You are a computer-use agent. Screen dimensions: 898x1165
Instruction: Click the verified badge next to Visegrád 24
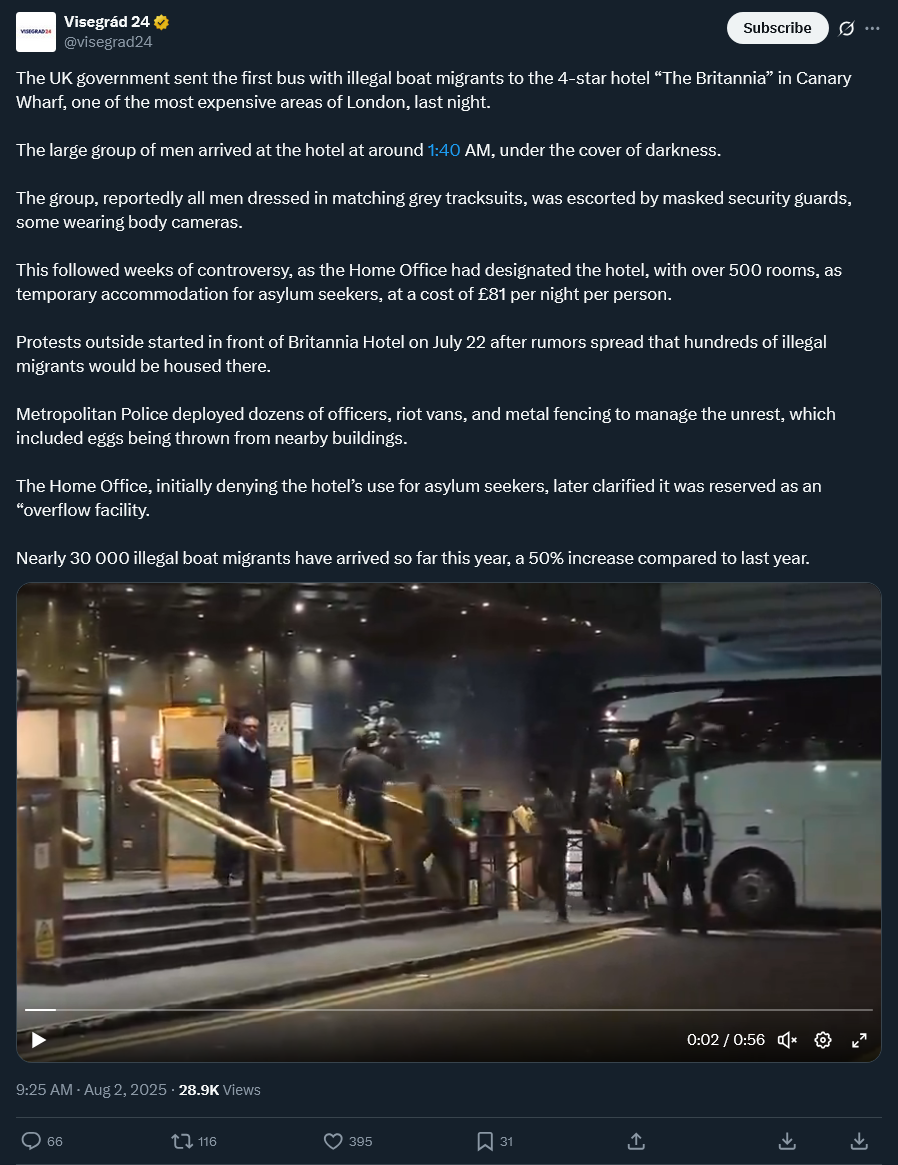[x=161, y=22]
